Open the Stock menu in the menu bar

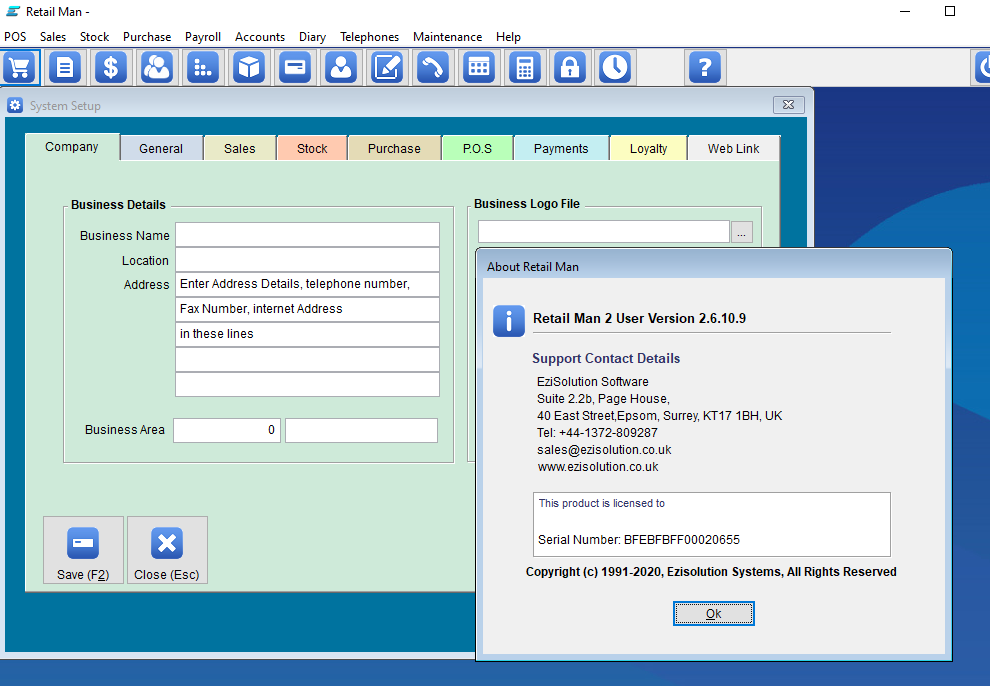point(95,37)
